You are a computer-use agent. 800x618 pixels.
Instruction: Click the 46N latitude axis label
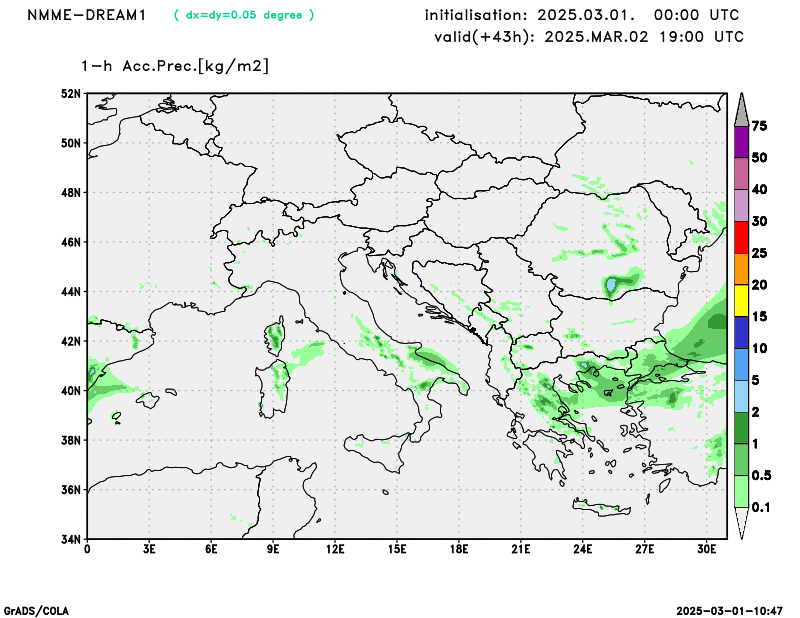(x=71, y=242)
